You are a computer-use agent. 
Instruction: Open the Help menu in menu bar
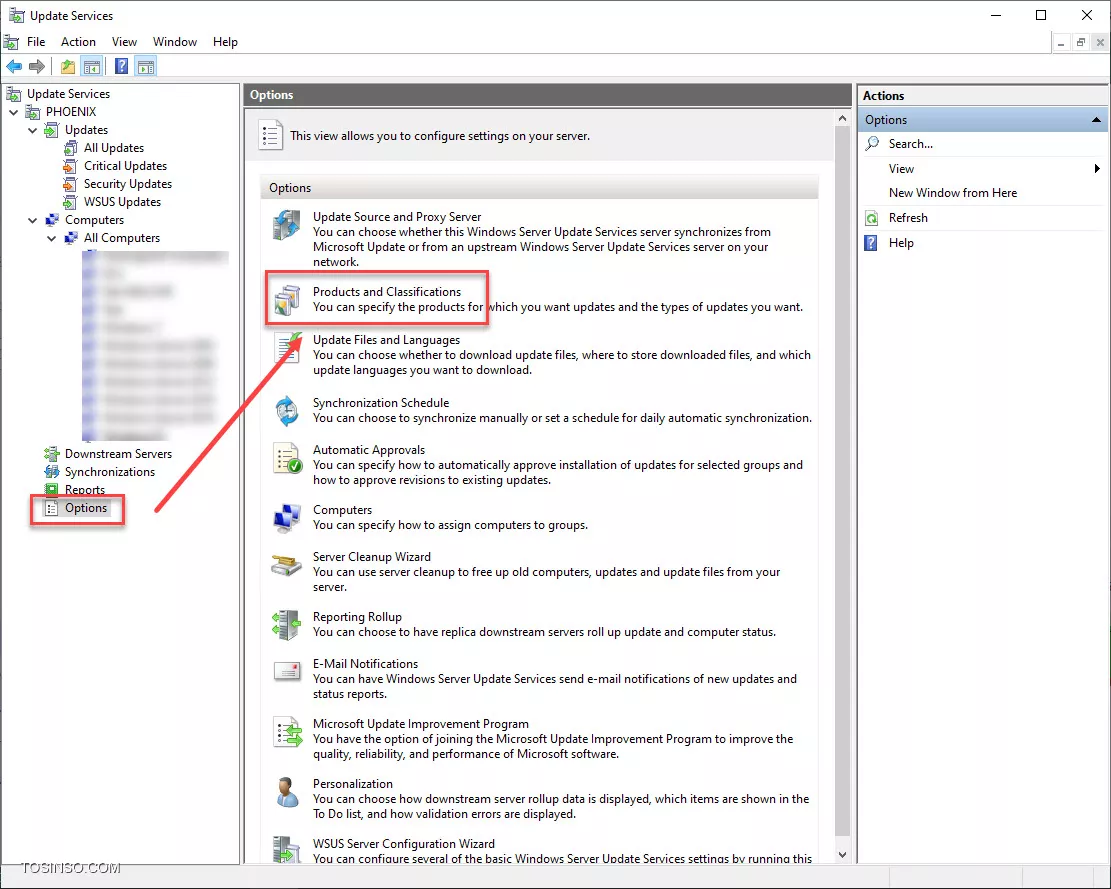(x=225, y=42)
